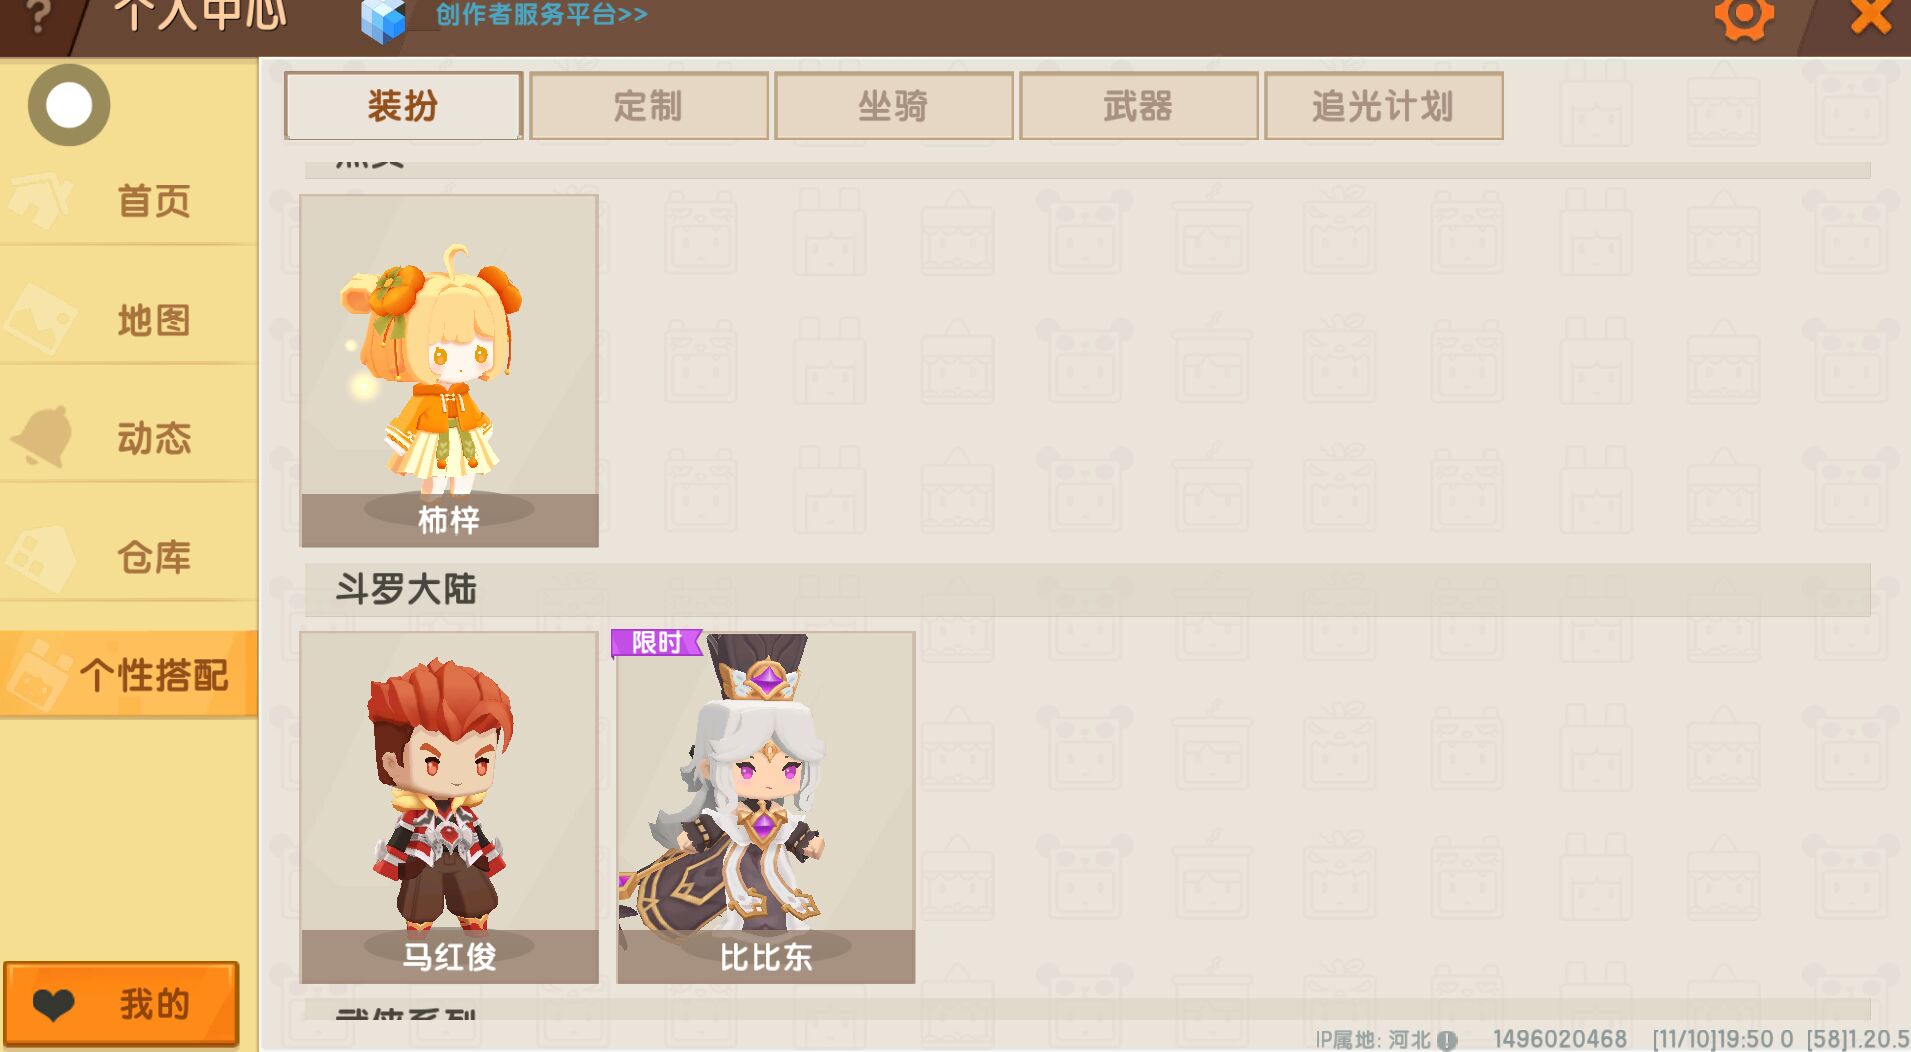
Task: Click the picture icon beside 地图
Action: (x=42, y=318)
